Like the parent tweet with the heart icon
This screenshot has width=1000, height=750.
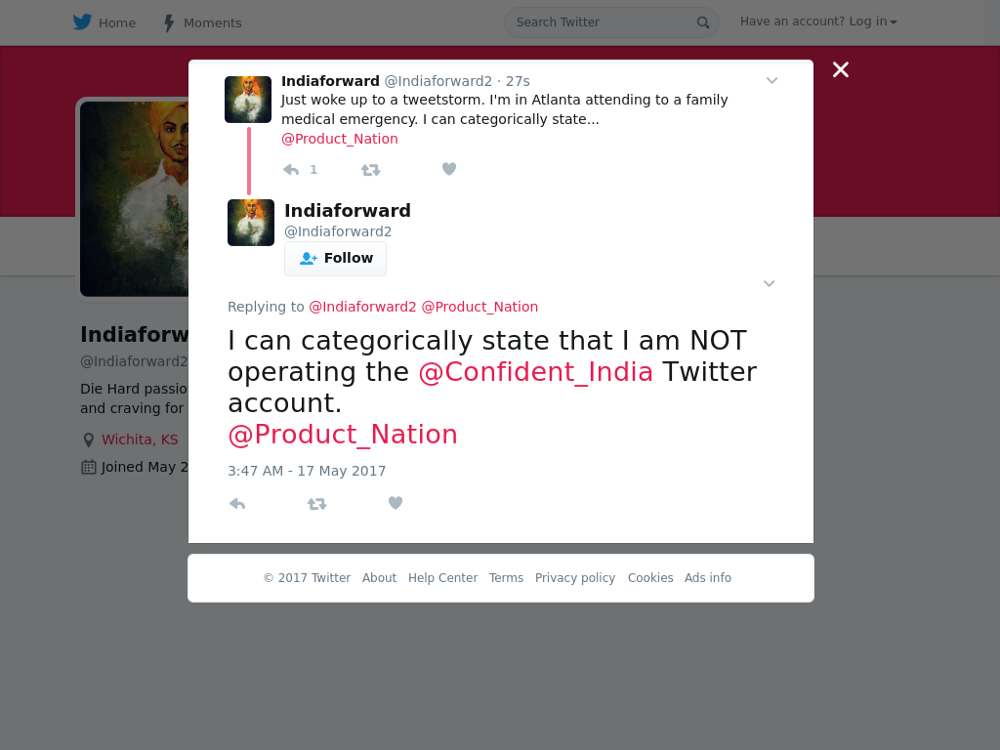pos(449,169)
